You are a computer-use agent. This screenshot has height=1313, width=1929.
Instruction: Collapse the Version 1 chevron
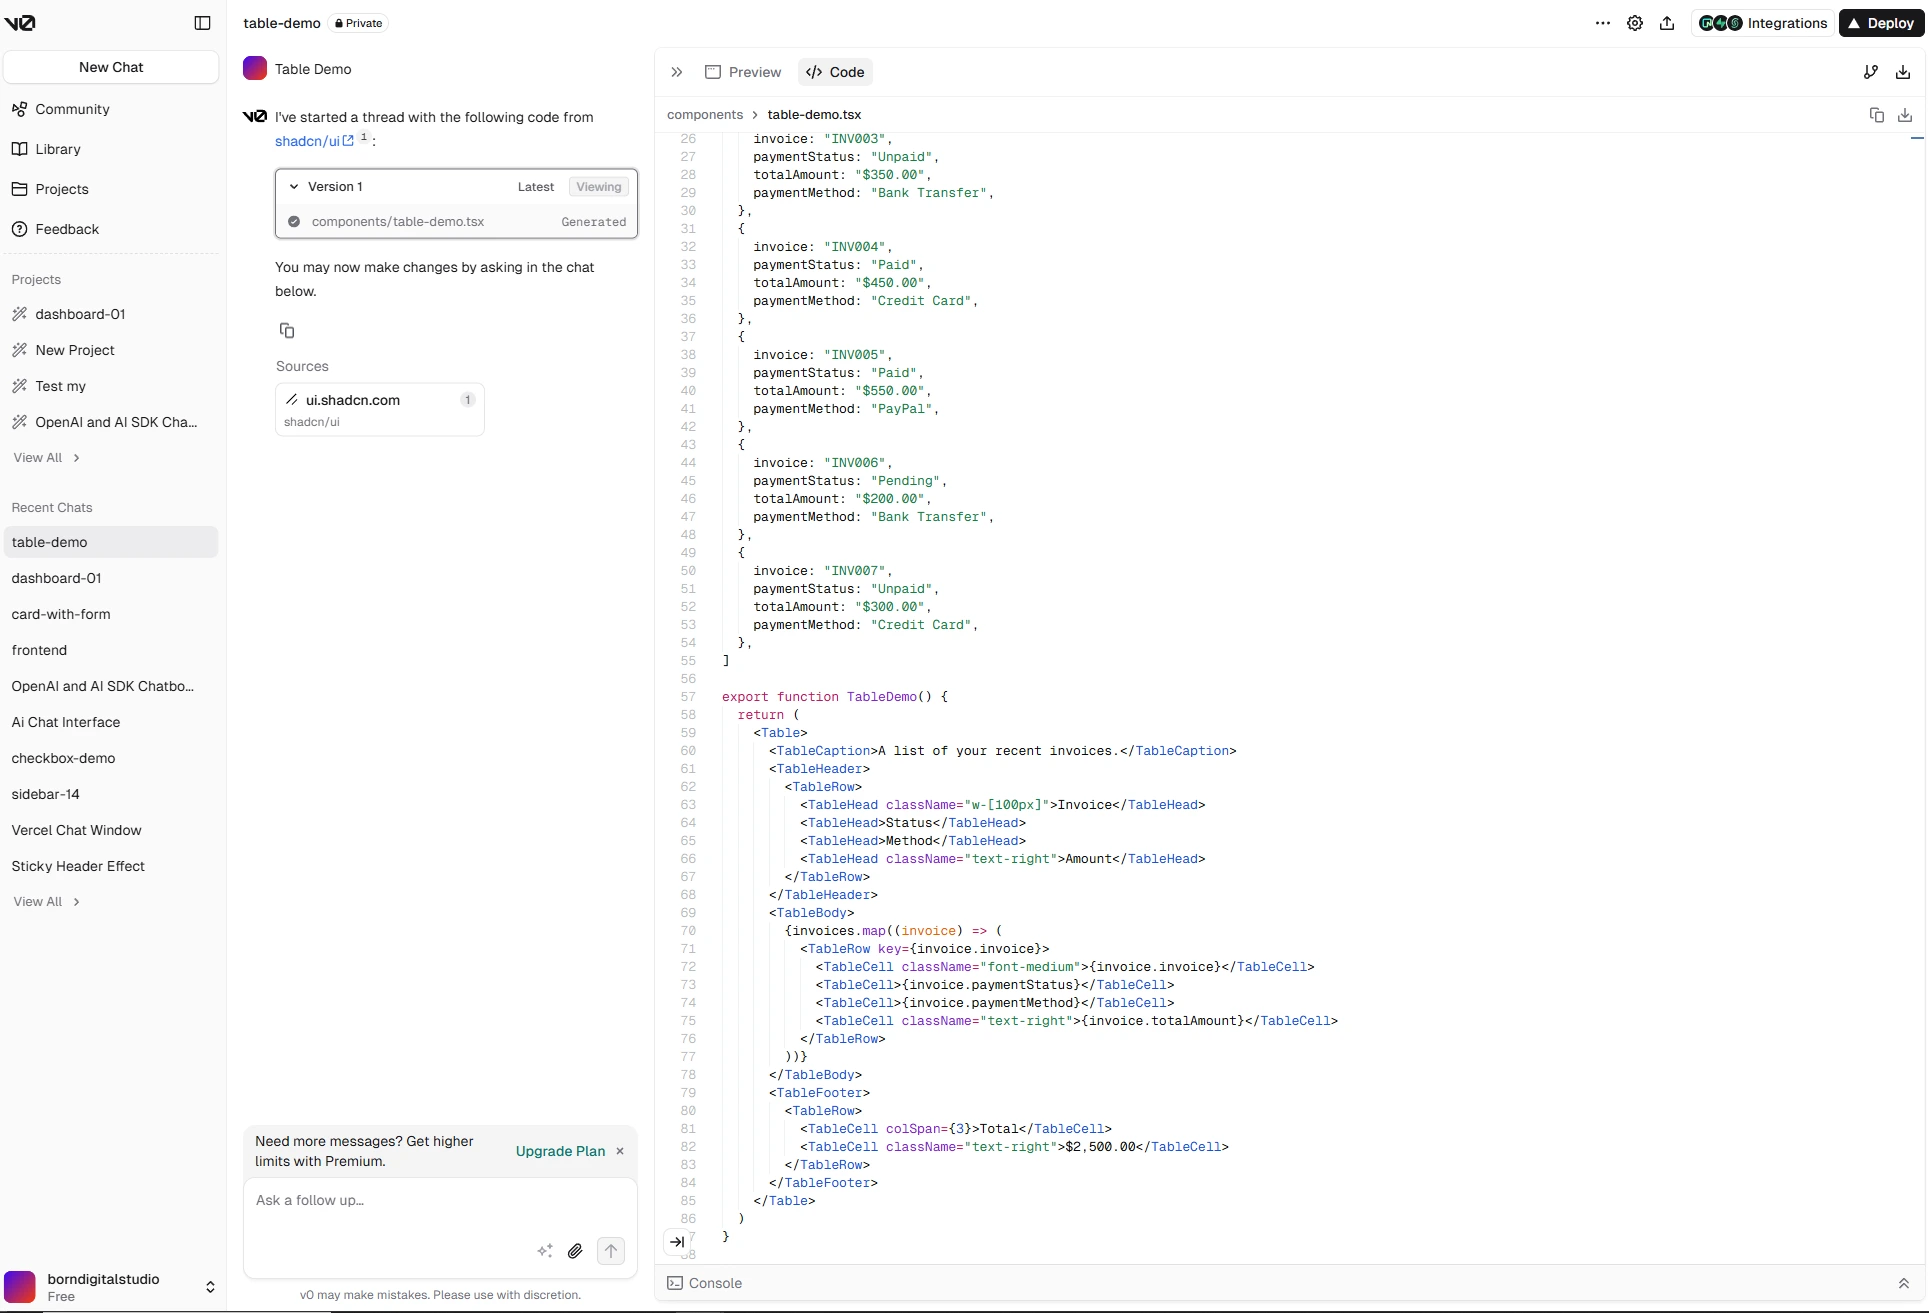coord(294,187)
